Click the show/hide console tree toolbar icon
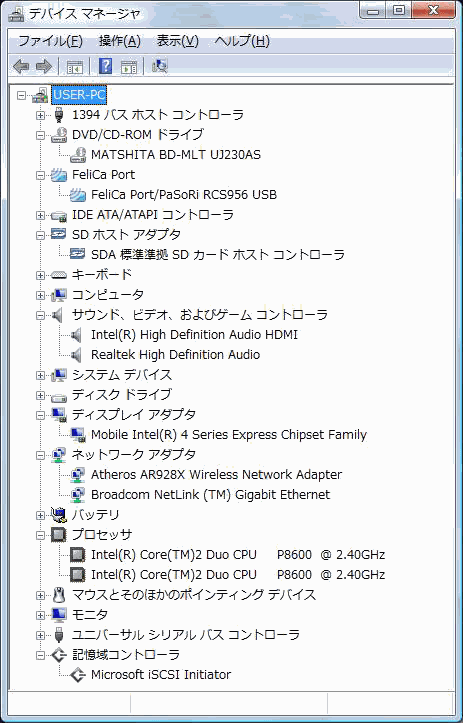463x723 pixels. (75, 67)
